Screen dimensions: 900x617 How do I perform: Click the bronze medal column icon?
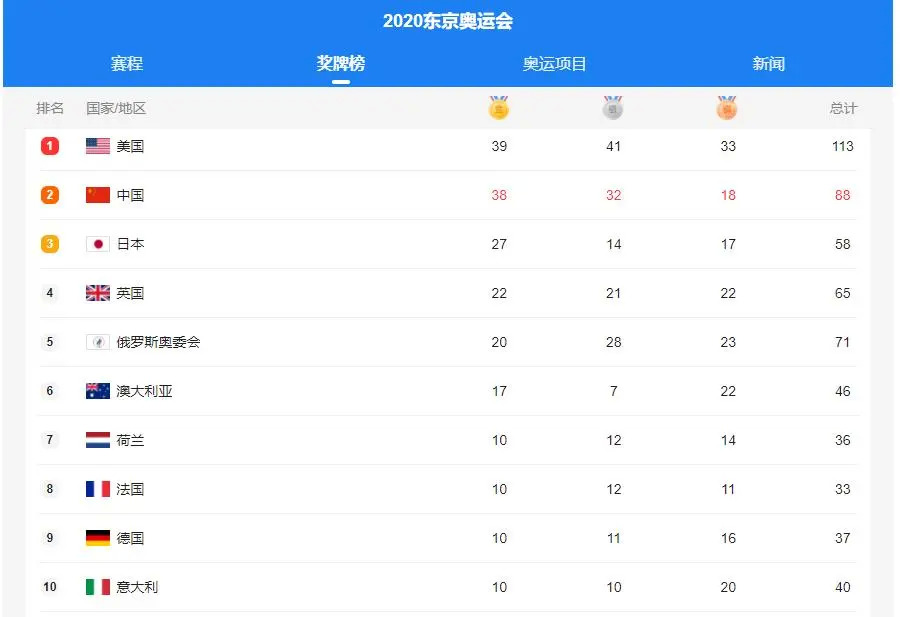point(727,108)
